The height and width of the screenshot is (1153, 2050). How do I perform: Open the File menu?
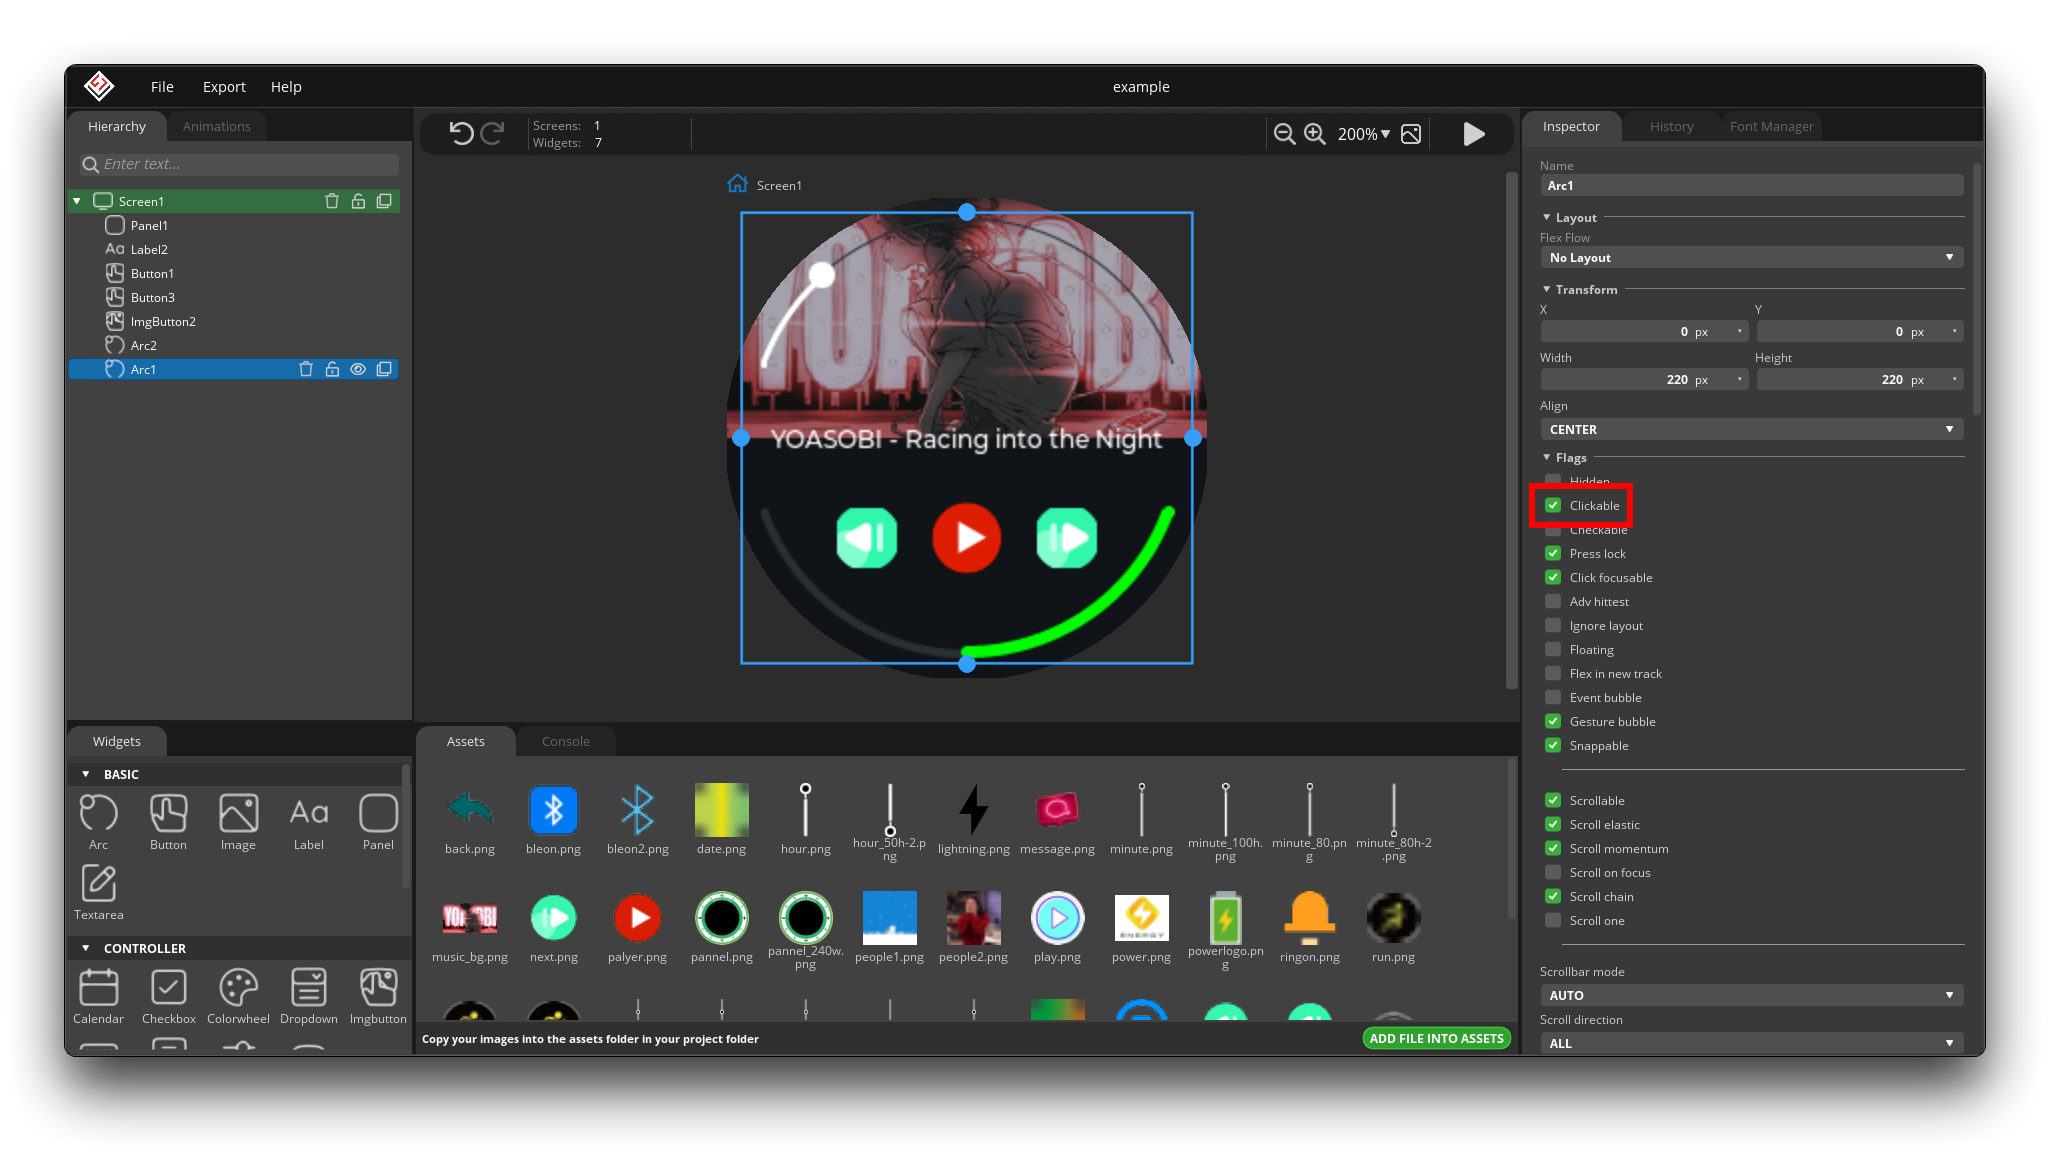coord(162,87)
